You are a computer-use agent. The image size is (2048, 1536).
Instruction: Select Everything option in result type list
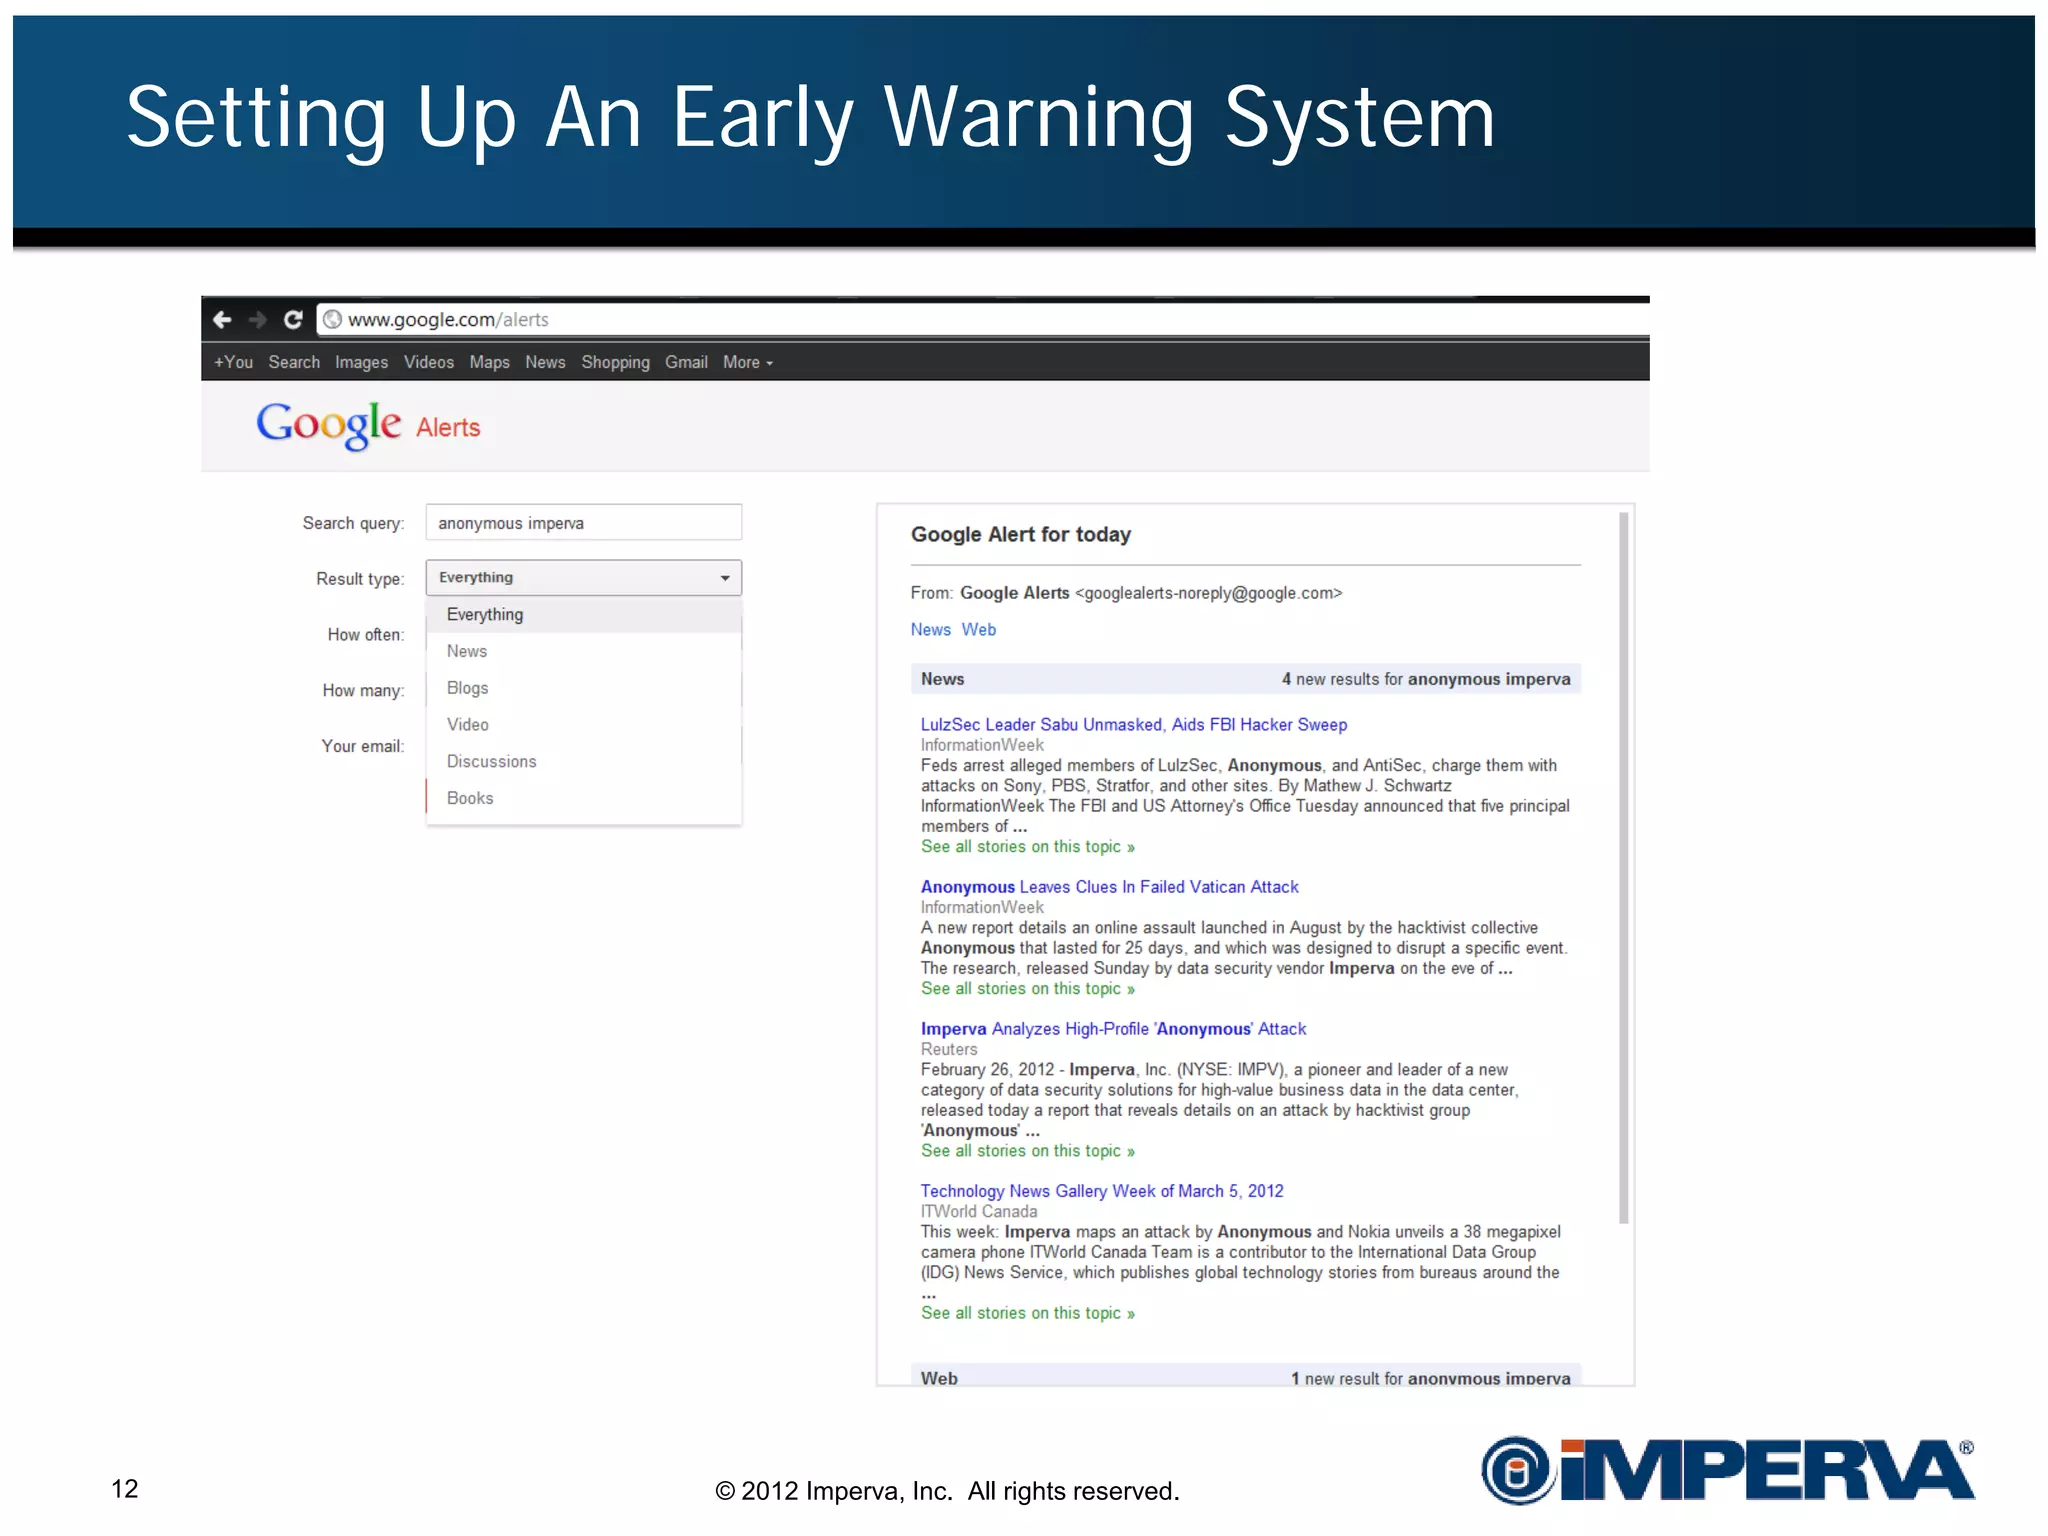[584, 614]
